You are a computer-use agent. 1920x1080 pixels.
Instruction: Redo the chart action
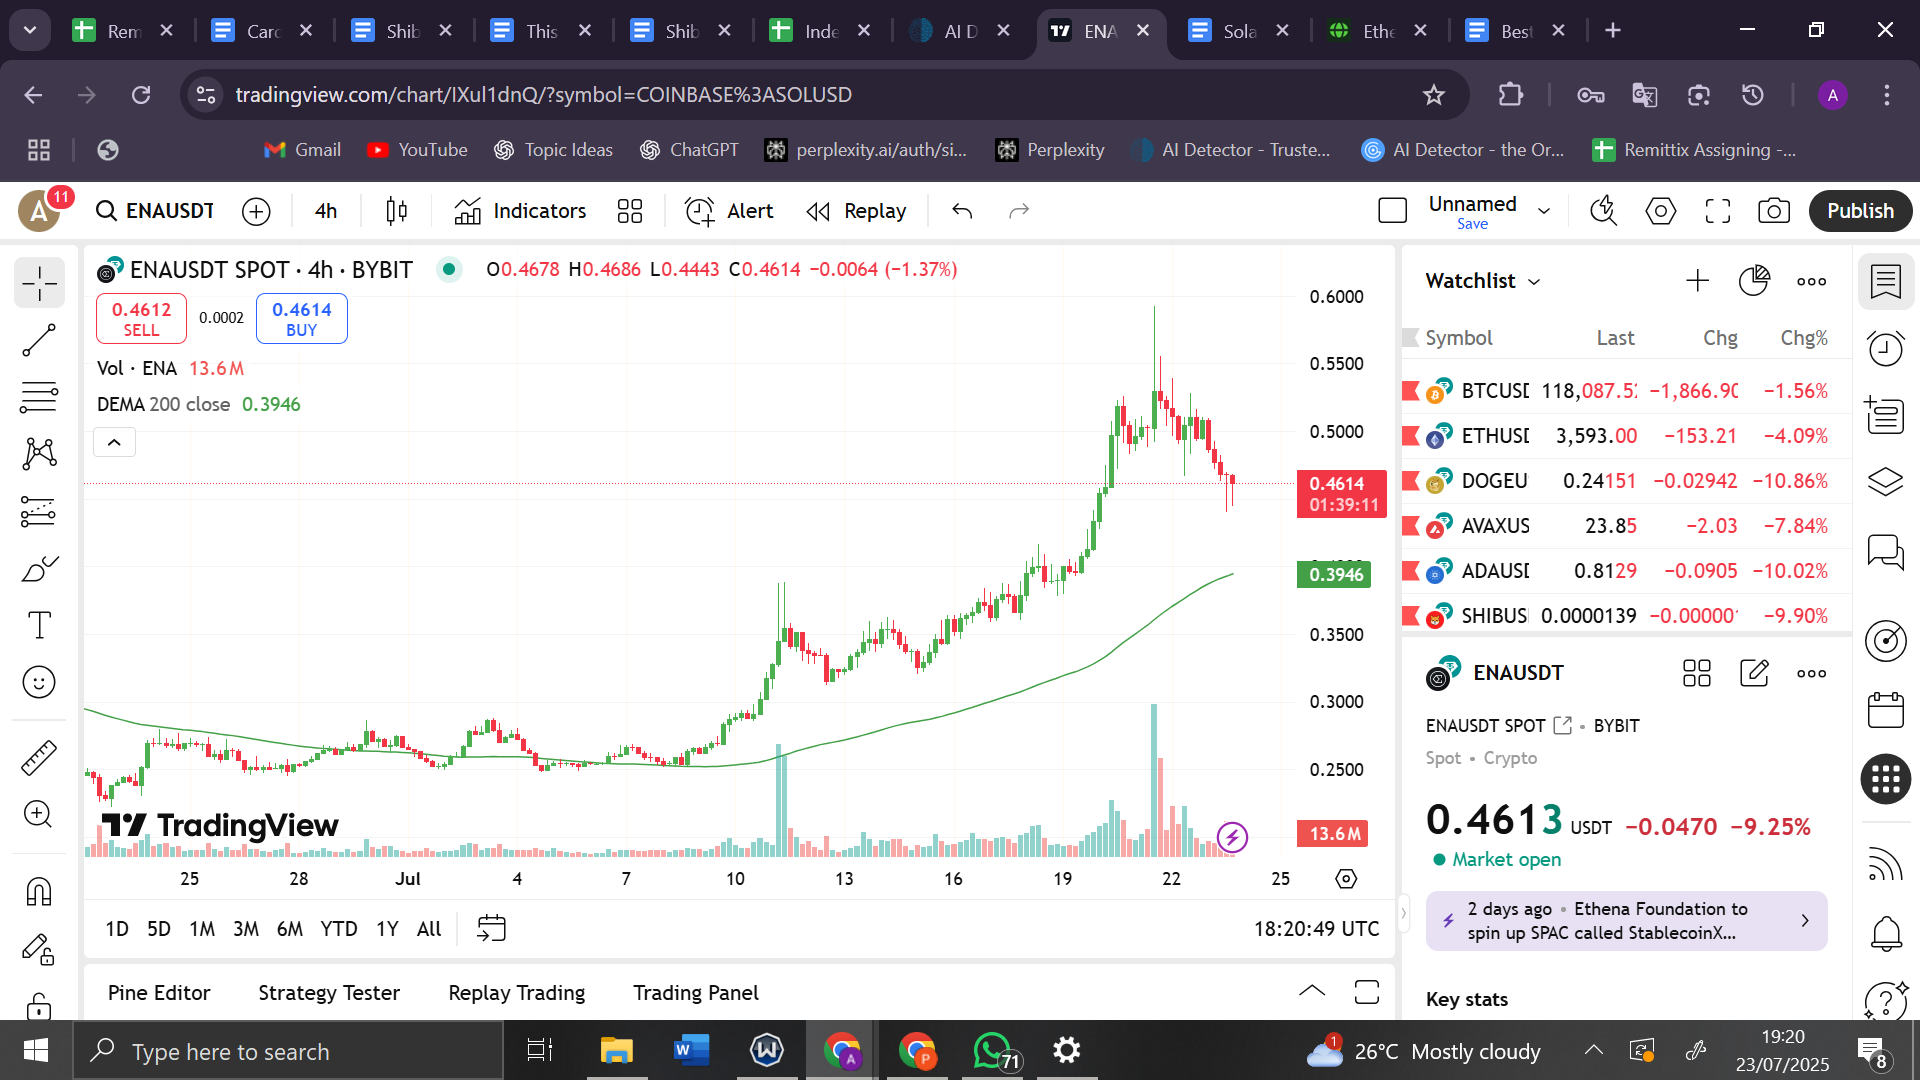click(x=1019, y=211)
